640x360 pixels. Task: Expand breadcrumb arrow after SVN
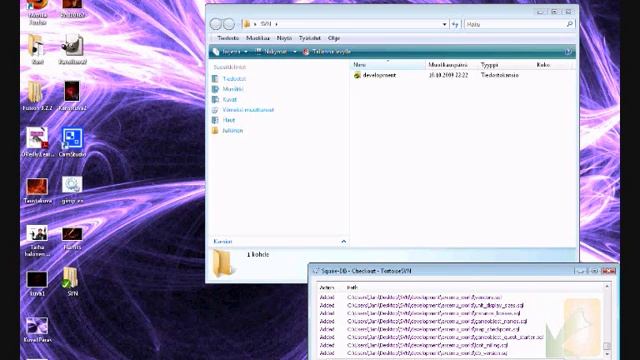pyautogui.click(x=276, y=24)
